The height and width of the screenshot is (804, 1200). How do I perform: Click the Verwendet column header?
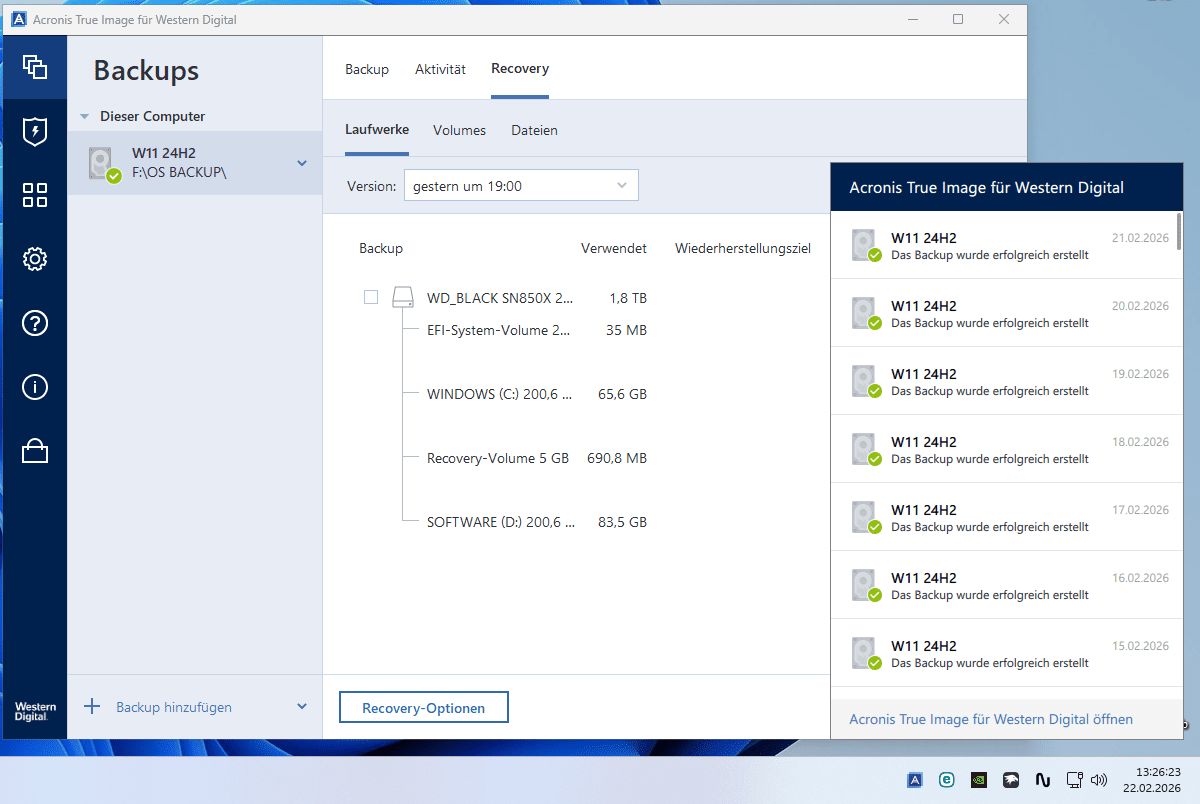(614, 248)
